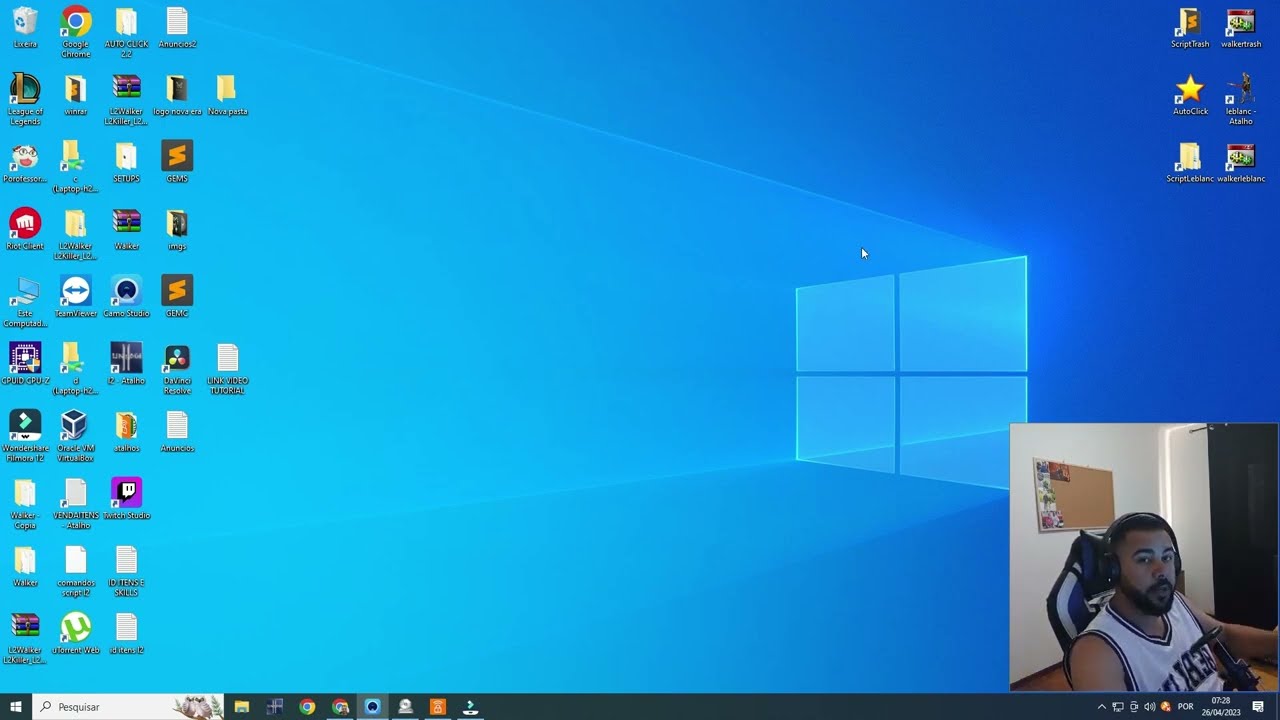Viewport: 1280px width, 720px height.
Task: Select the Camo Studio shortcut
Action: [x=126, y=297]
